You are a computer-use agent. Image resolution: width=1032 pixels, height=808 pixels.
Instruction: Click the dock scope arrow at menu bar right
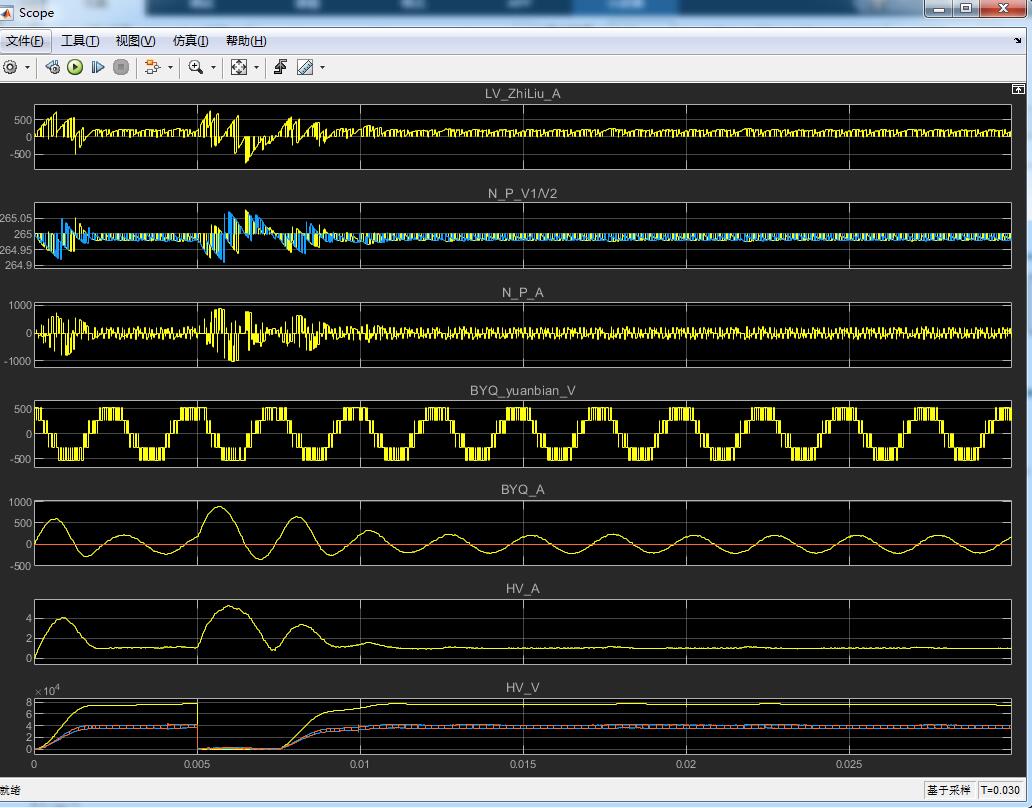(x=1018, y=41)
